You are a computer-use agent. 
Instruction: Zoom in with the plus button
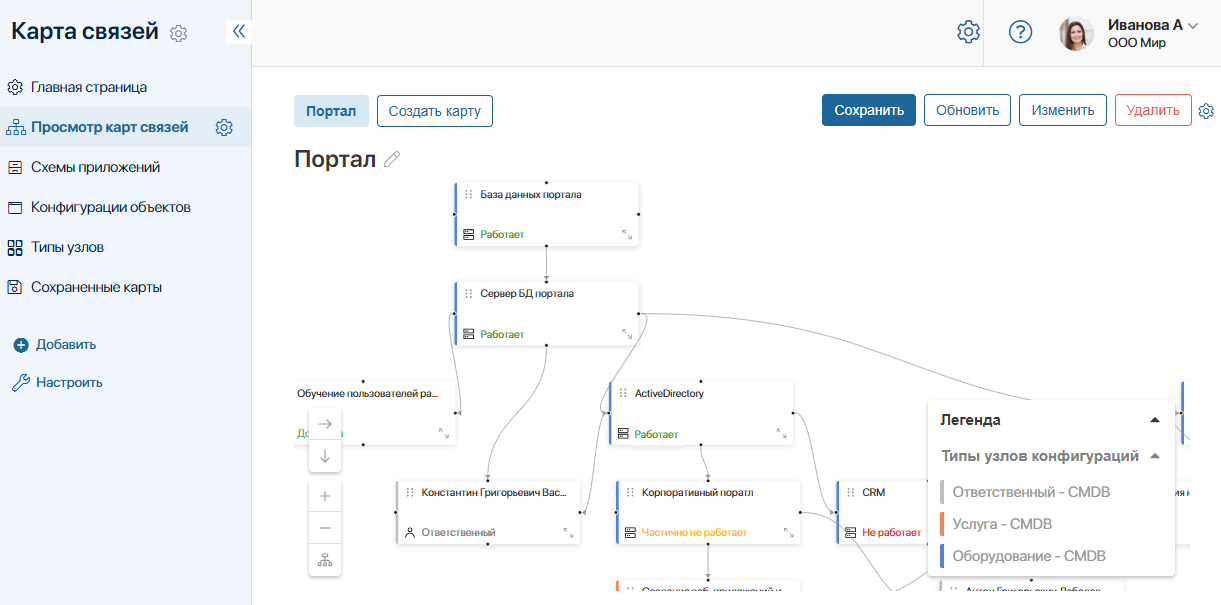click(325, 496)
